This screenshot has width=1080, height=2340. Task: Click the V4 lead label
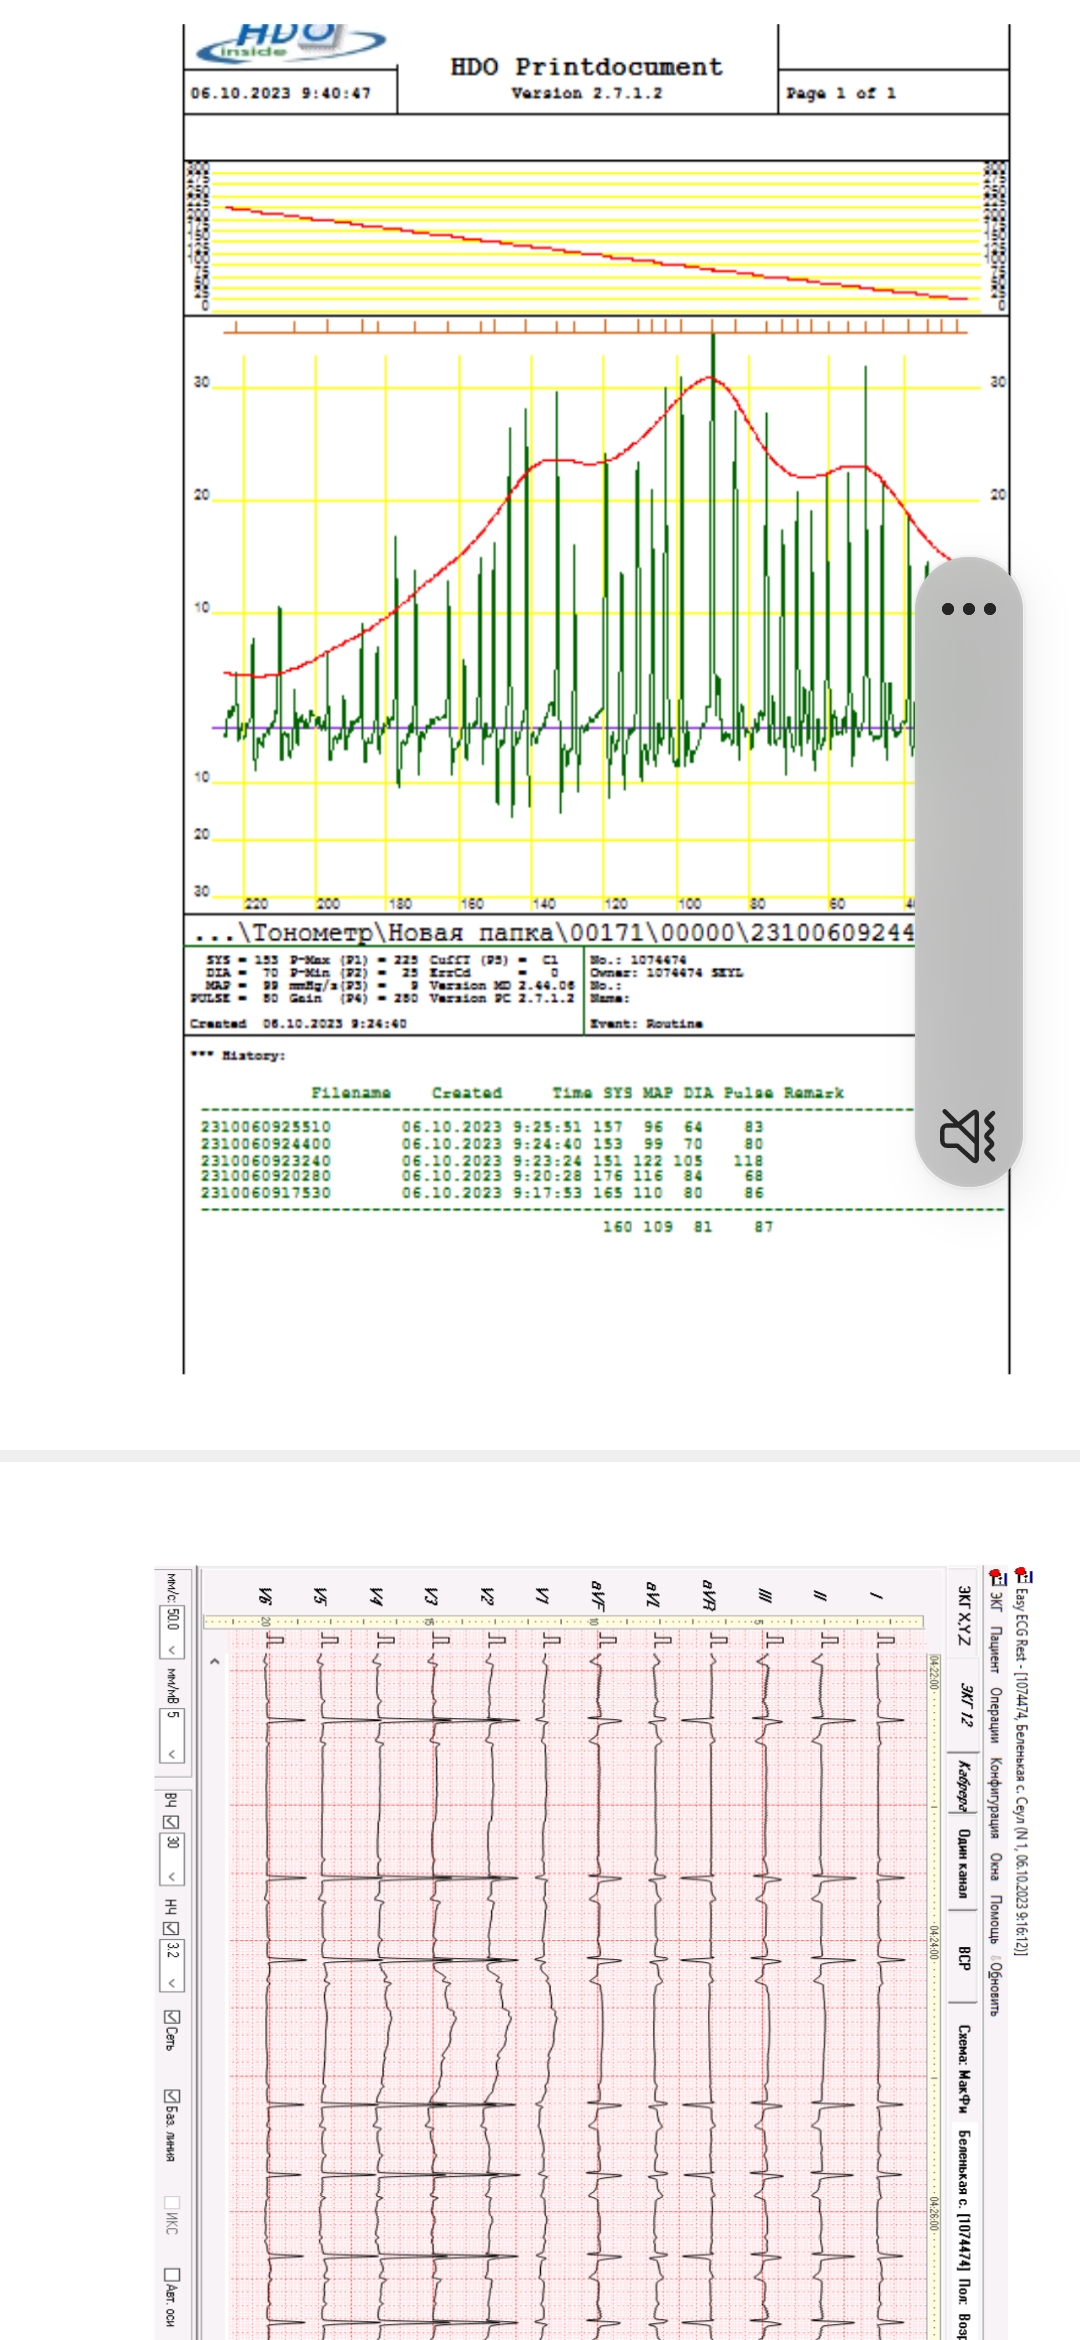376,1595
